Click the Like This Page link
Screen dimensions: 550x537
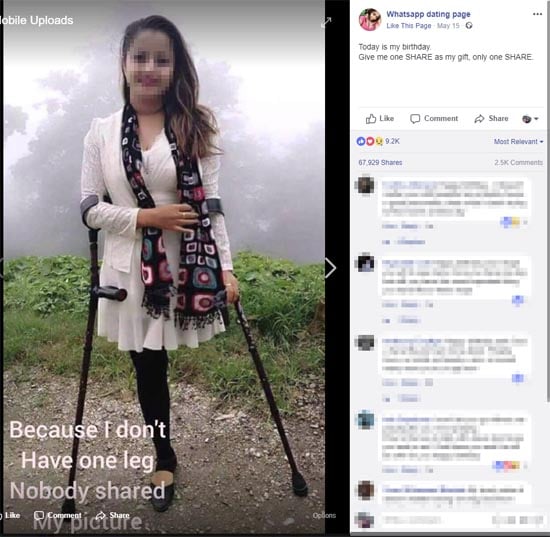pos(409,26)
